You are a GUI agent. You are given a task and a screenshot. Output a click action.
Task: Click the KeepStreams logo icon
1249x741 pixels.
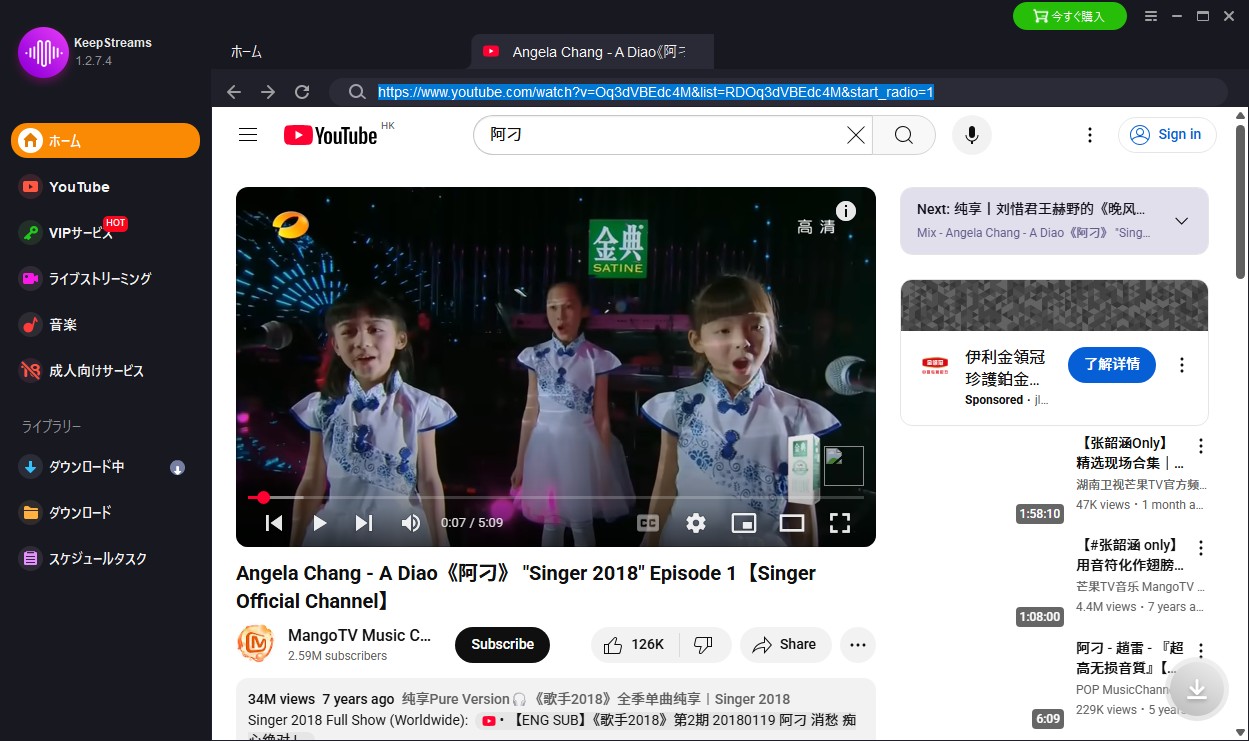pos(43,52)
